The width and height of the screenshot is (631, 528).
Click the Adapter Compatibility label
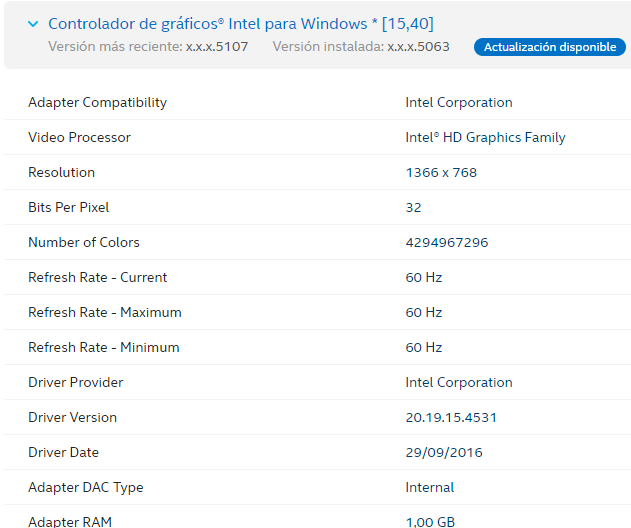97,102
